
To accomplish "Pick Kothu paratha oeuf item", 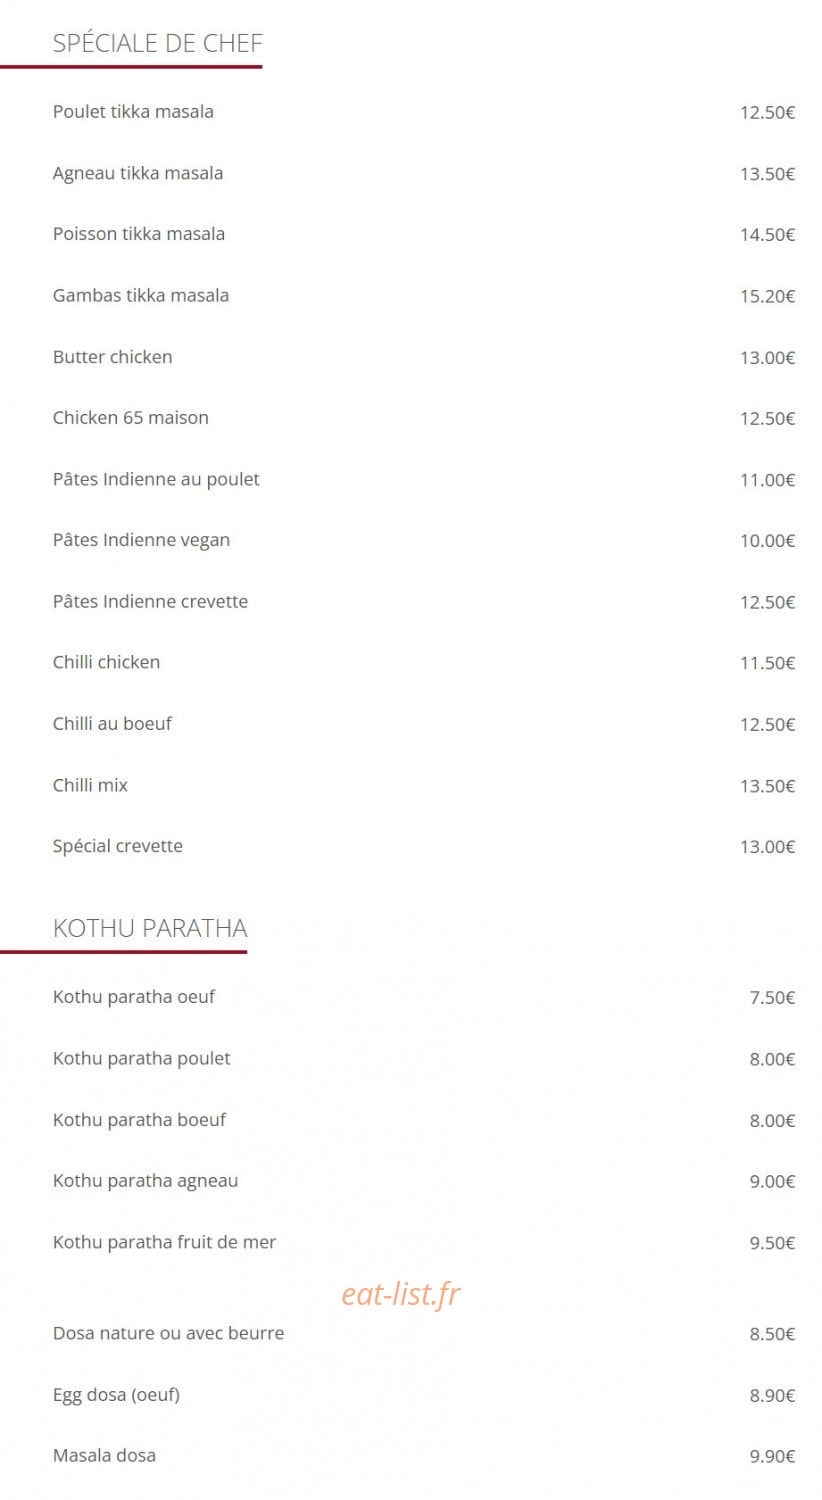I will (x=134, y=997).
